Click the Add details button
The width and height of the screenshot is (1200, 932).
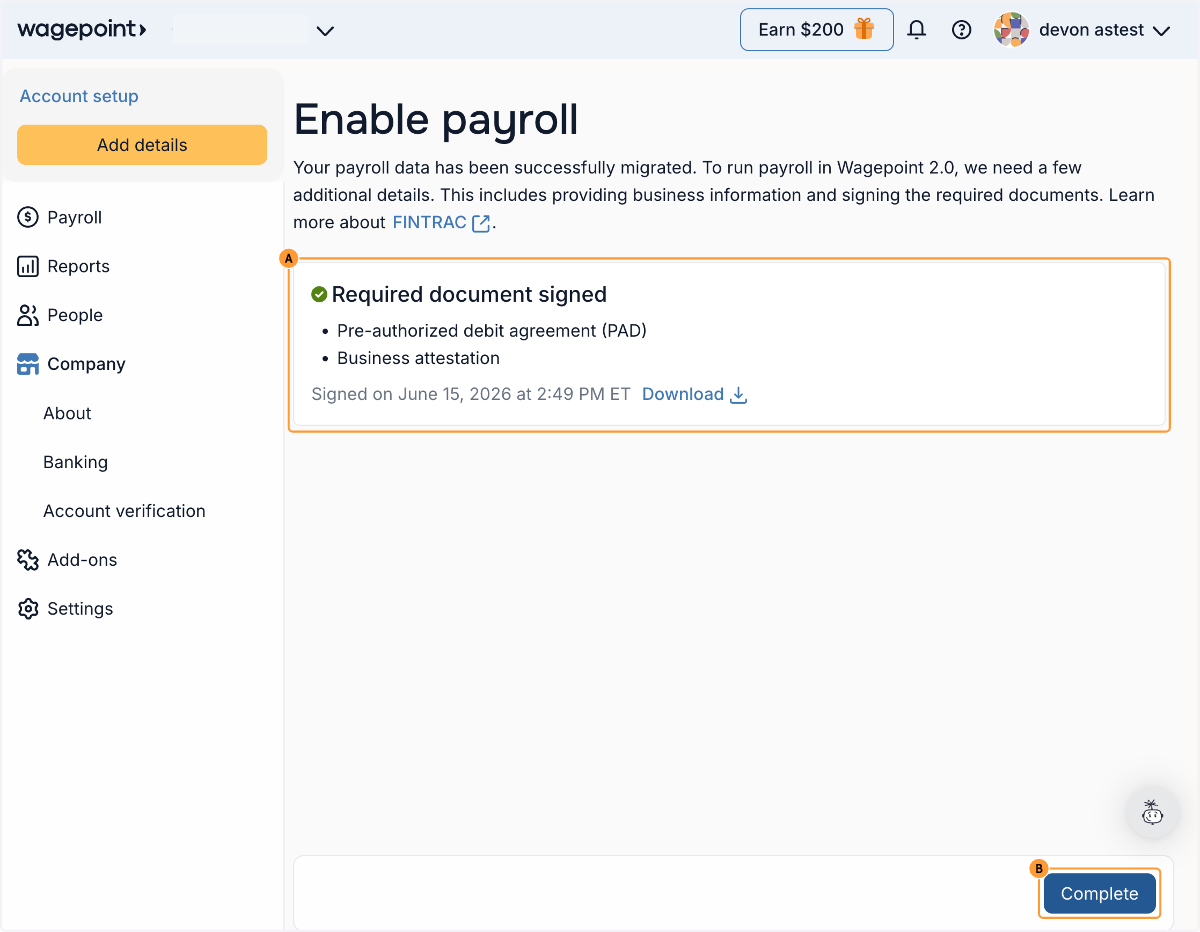coord(142,145)
